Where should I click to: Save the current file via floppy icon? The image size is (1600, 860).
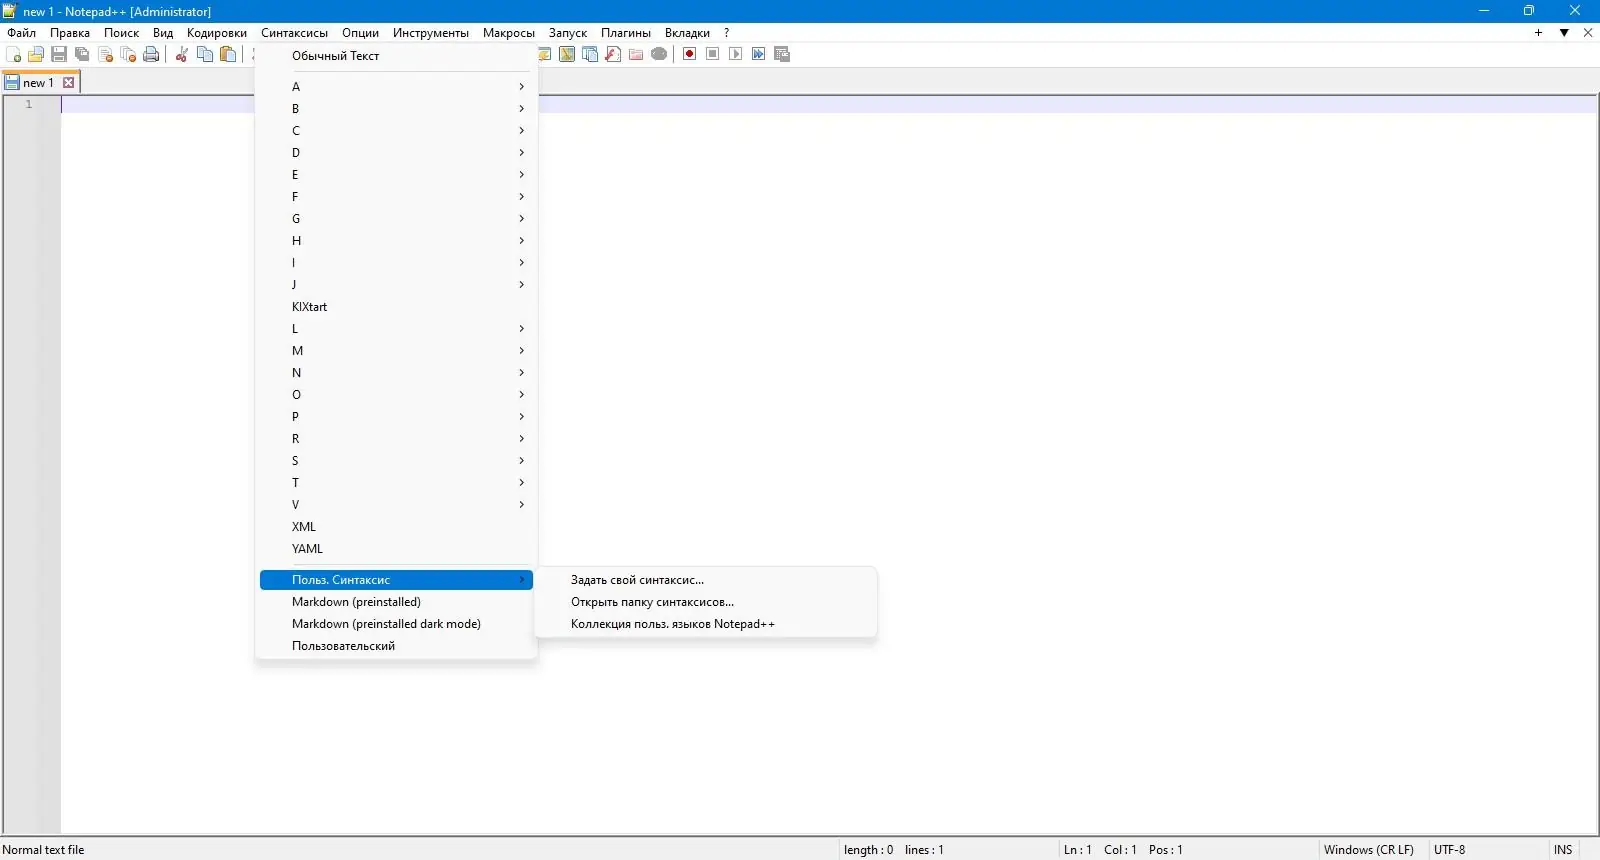click(59, 54)
